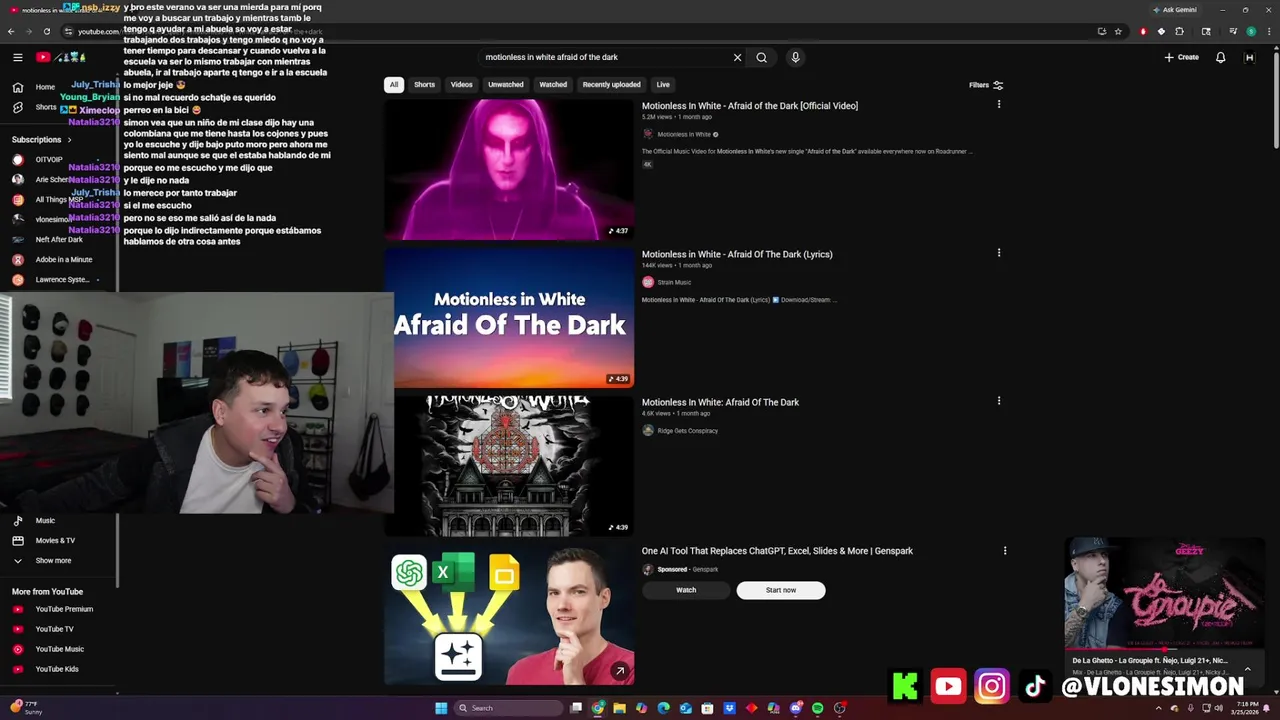Open the Afraid of the Dark [Official Video] title
This screenshot has width=1280, height=720.
click(749, 106)
